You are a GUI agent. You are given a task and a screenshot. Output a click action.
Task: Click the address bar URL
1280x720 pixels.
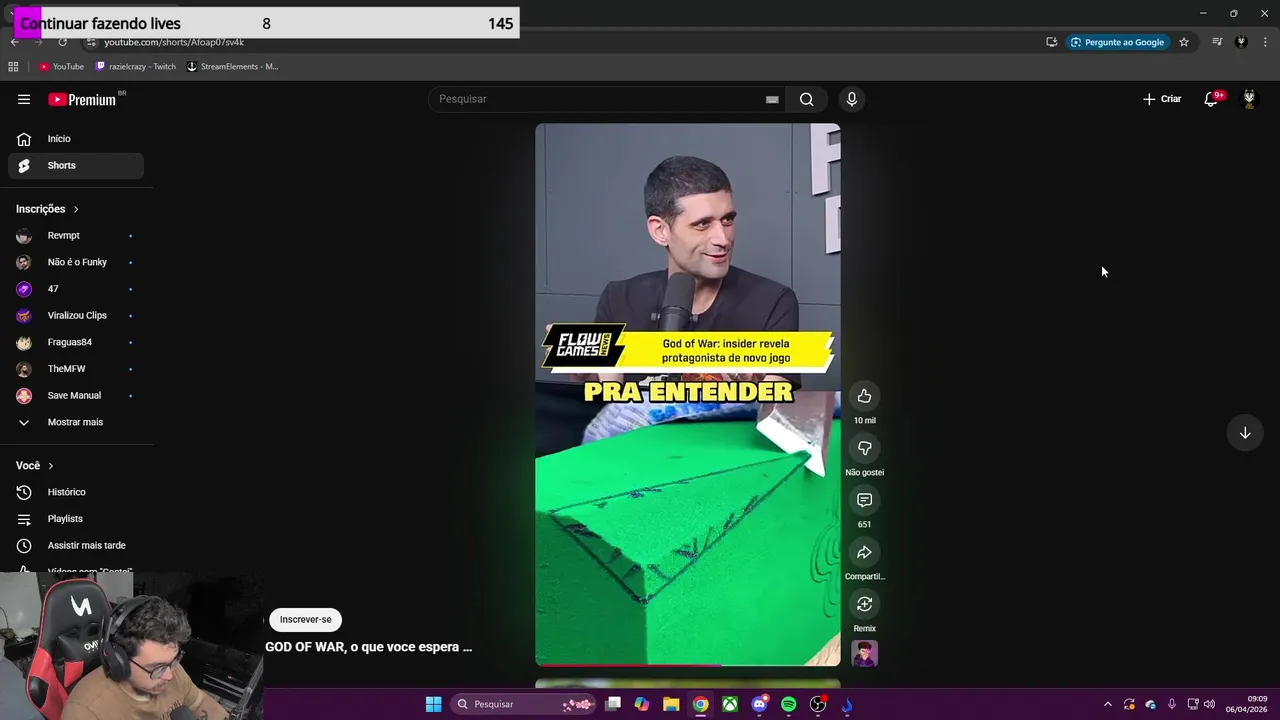(x=174, y=42)
